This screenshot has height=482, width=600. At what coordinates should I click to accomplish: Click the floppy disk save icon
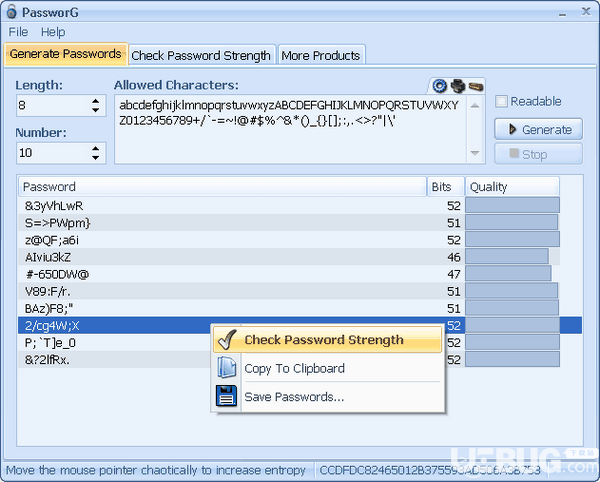pyautogui.click(x=227, y=396)
